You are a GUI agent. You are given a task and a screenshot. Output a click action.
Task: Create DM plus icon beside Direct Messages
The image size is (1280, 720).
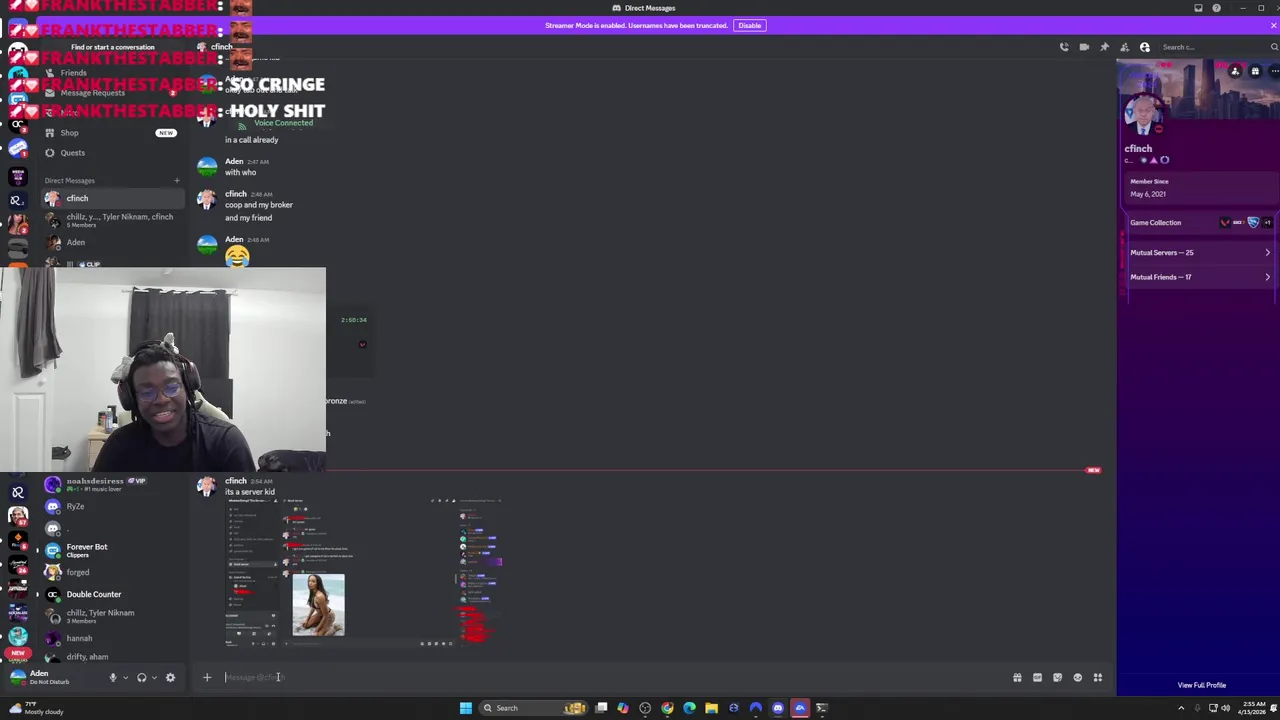click(177, 181)
